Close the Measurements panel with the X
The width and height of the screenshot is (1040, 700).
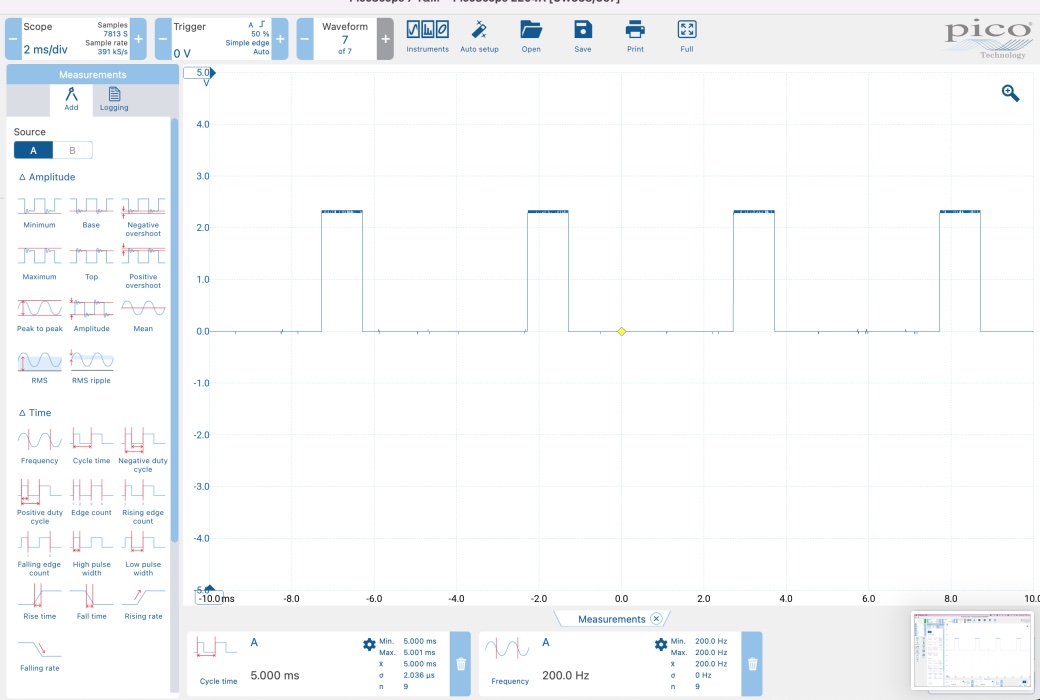pyautogui.click(x=656, y=619)
